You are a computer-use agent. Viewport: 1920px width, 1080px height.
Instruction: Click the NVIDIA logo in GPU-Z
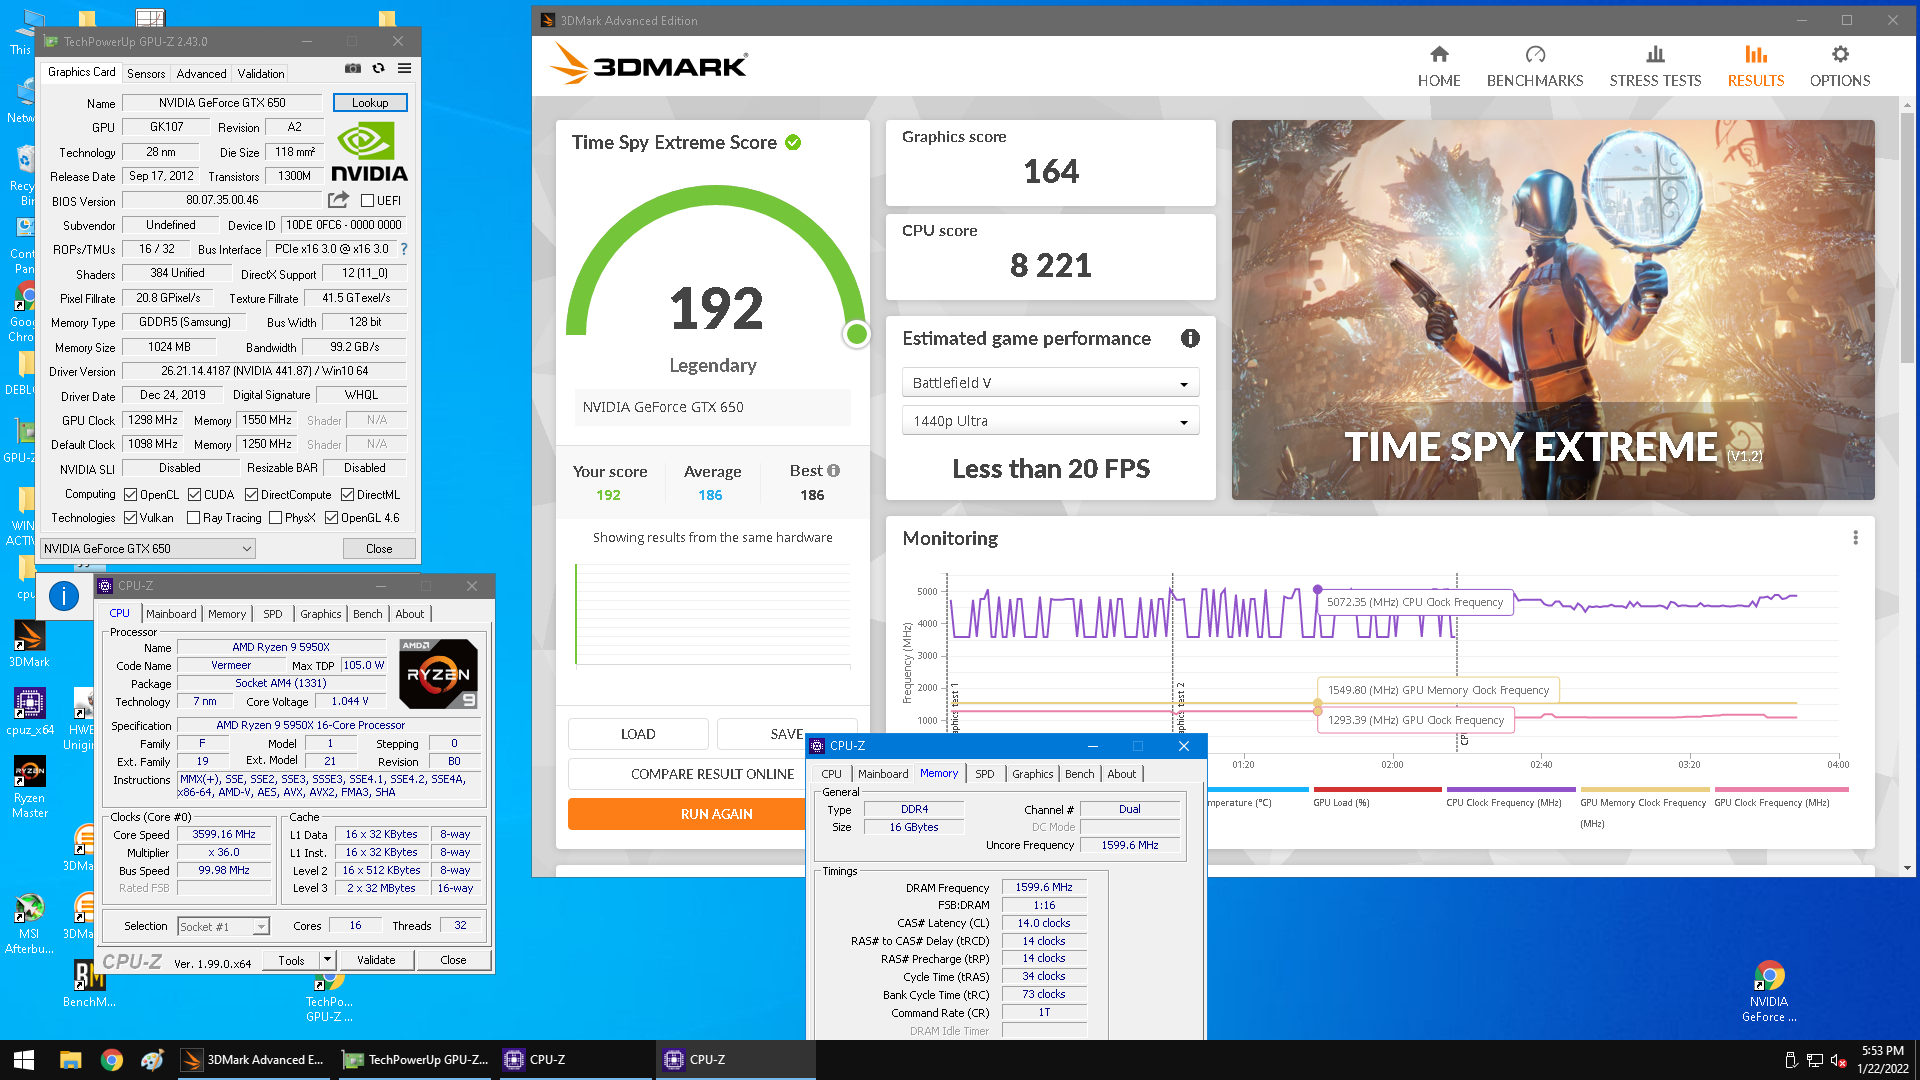369,153
